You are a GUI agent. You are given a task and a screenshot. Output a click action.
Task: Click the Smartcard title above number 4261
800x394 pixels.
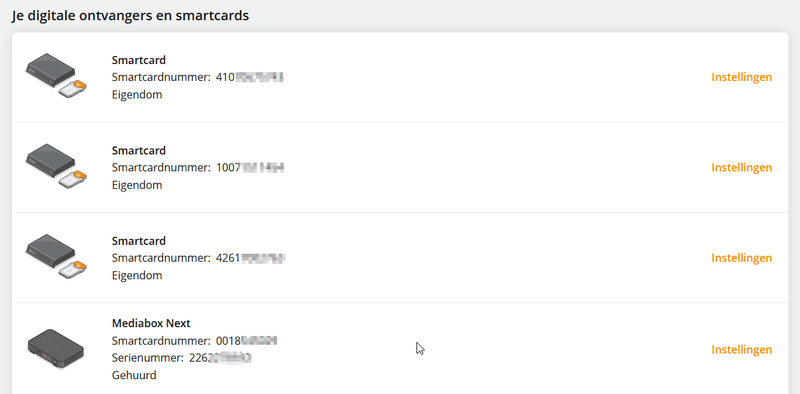[139, 241]
